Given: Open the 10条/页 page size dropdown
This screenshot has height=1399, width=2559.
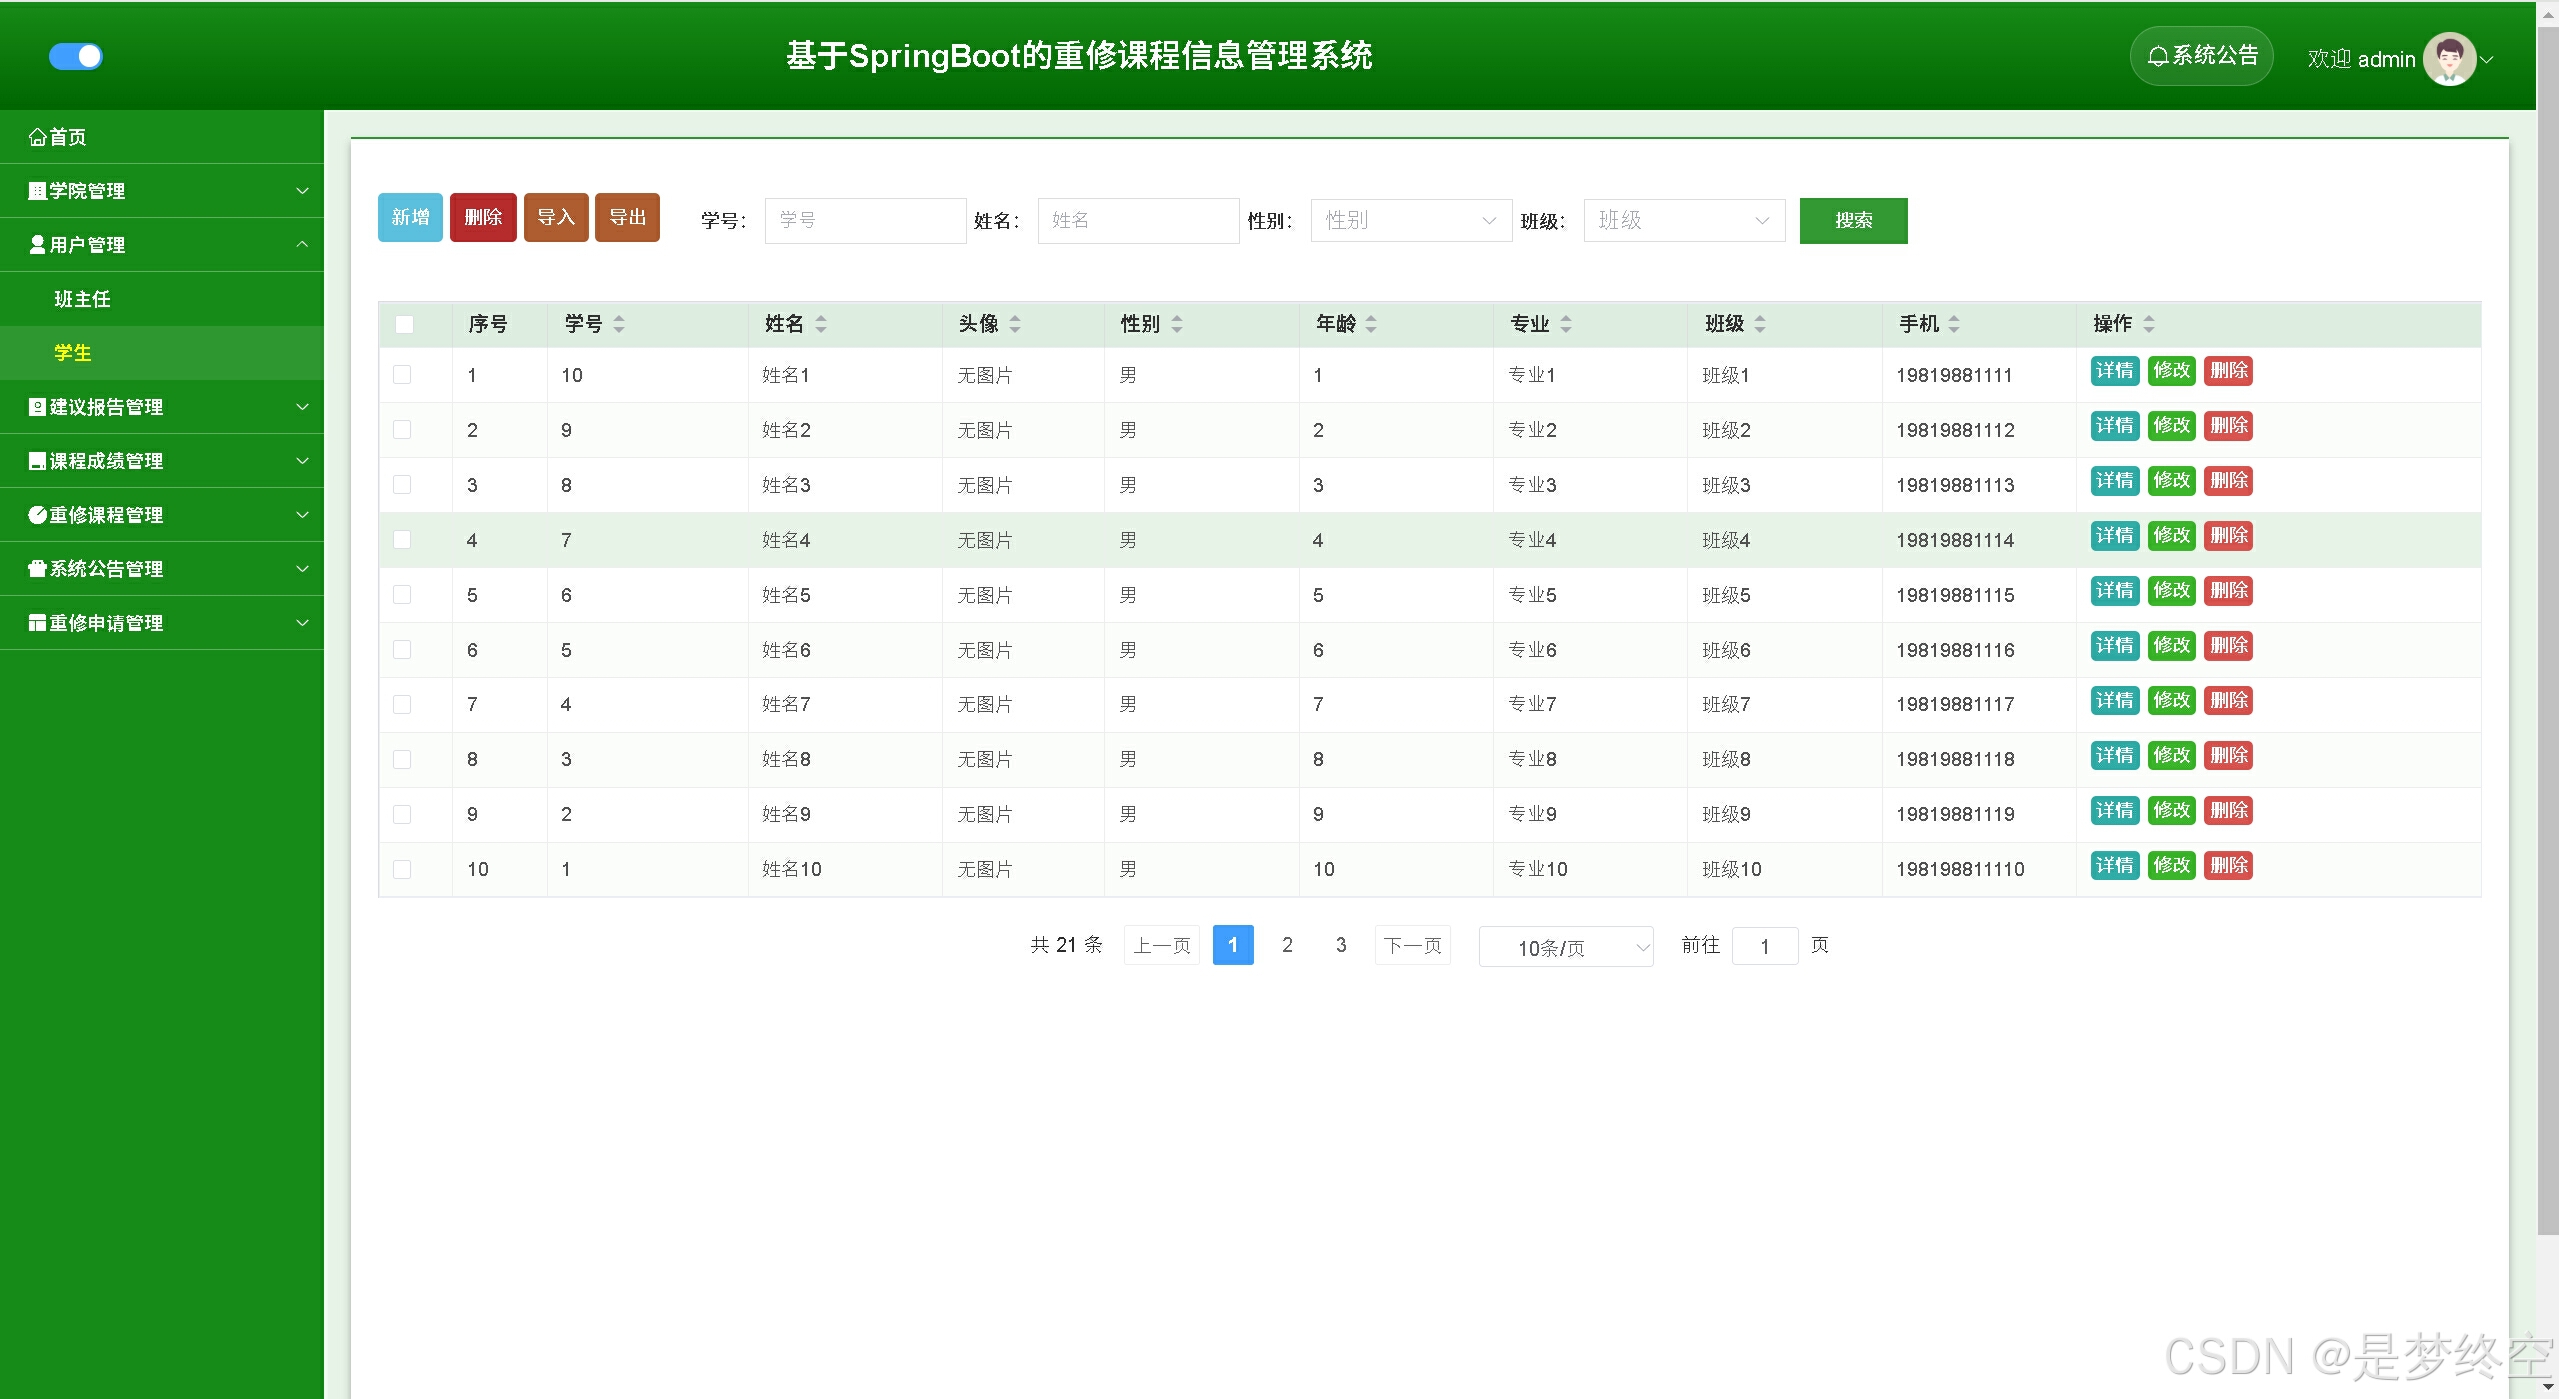Looking at the screenshot, I should (1565, 947).
